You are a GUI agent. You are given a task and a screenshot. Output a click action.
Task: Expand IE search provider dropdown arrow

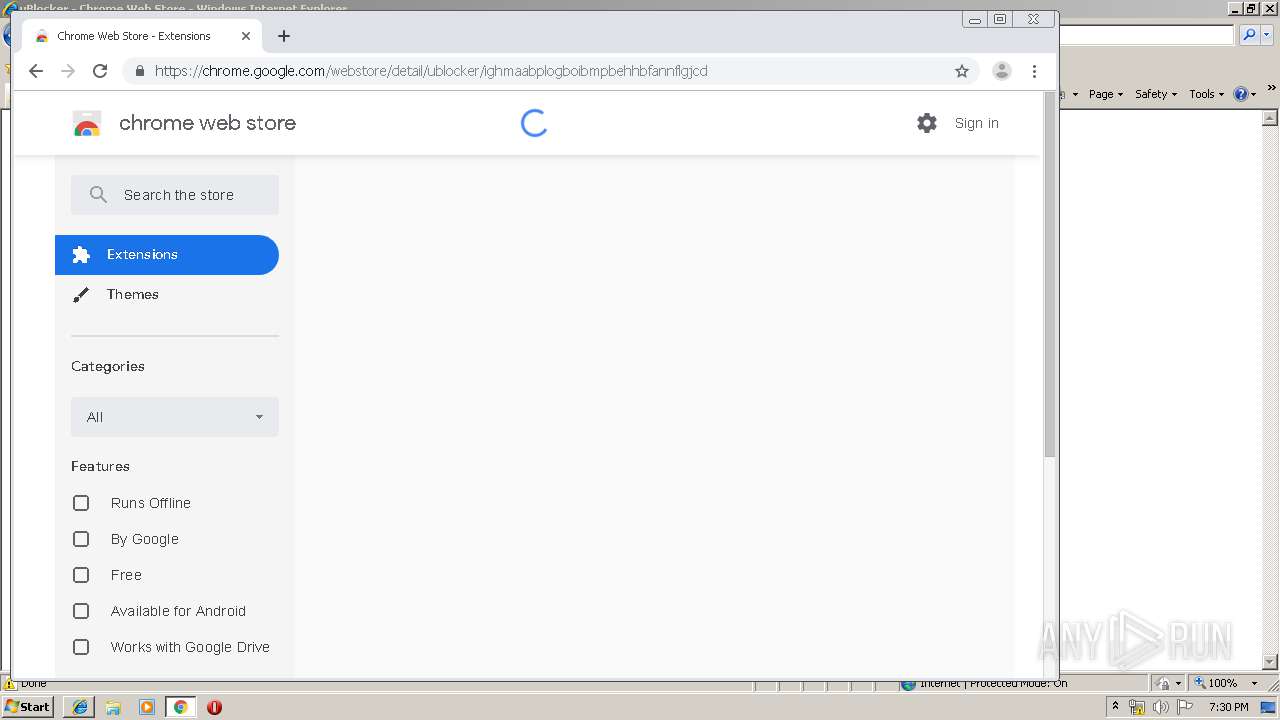pos(1267,35)
